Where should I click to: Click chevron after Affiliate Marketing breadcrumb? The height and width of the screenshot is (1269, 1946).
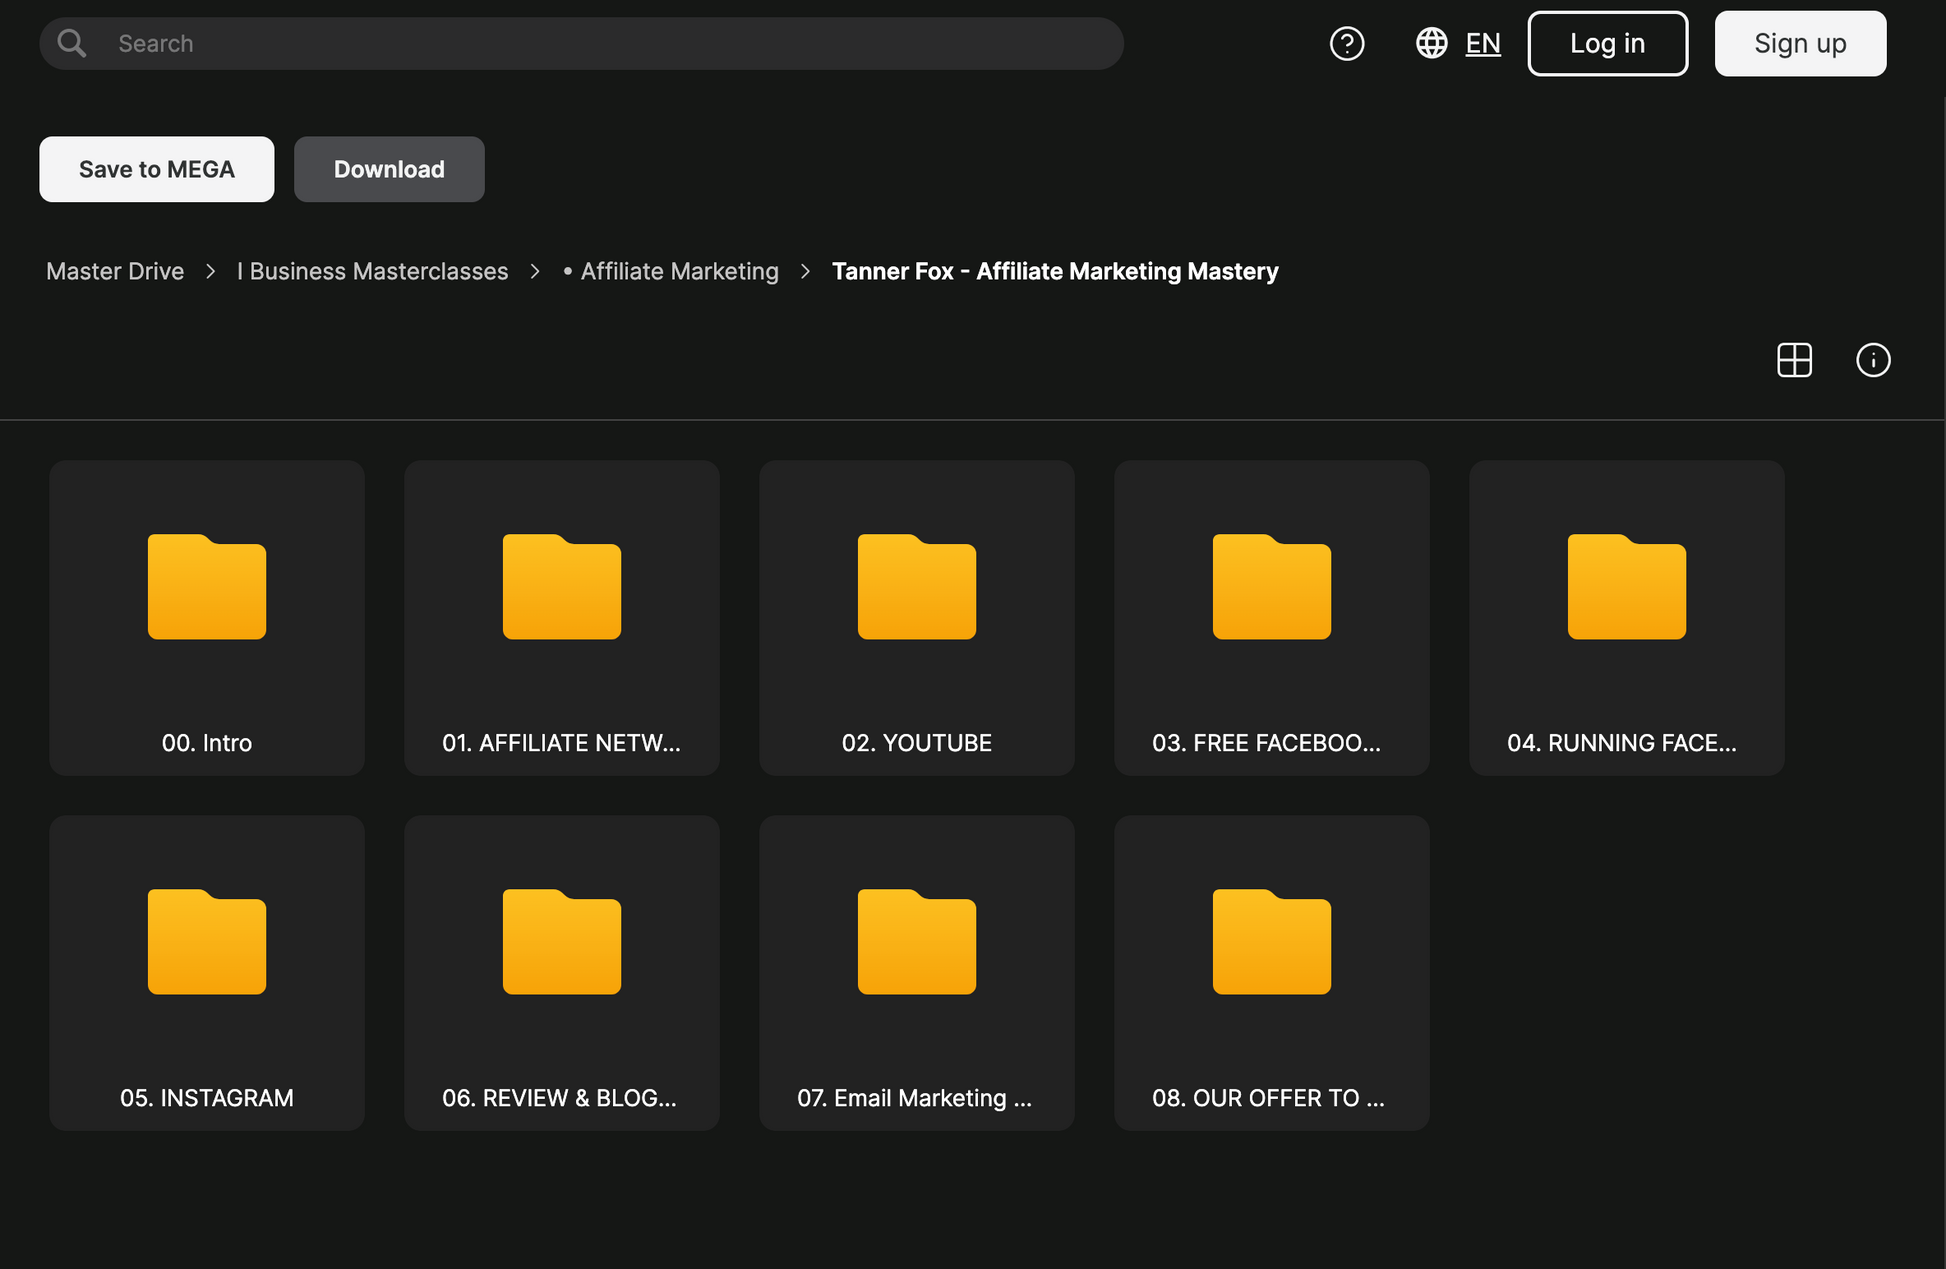[x=805, y=271]
